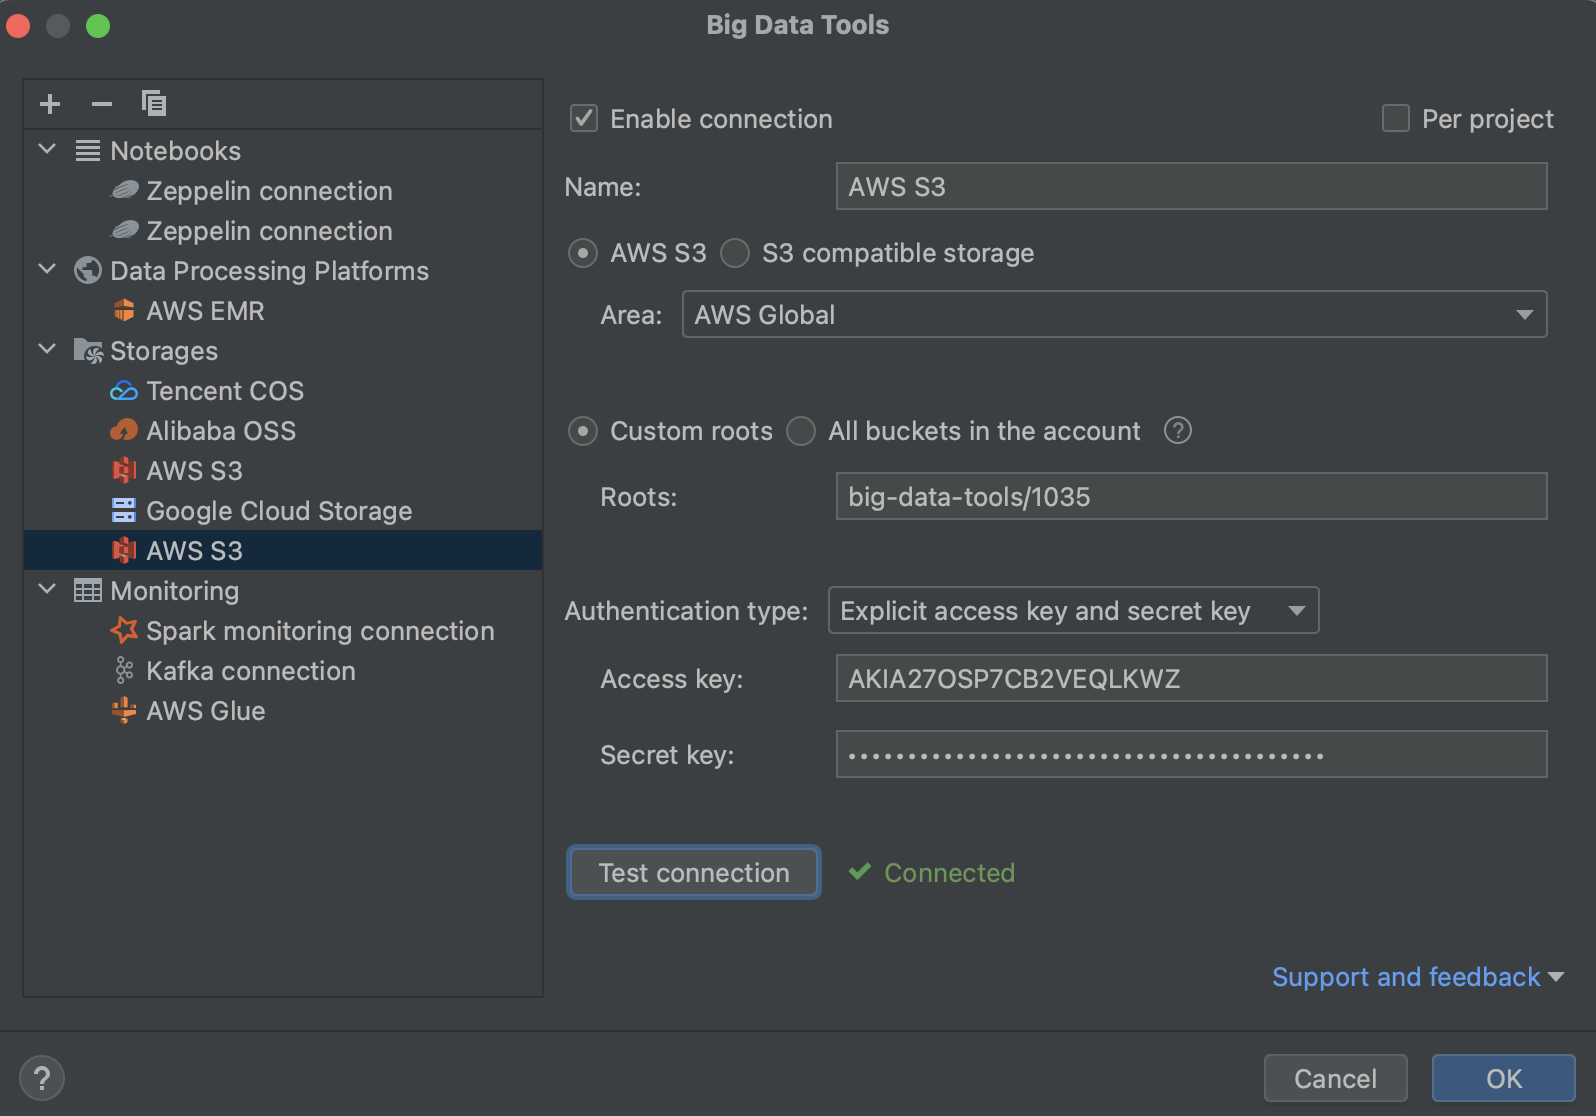
Task: Select Alibaba OSS storage
Action: [221, 431]
